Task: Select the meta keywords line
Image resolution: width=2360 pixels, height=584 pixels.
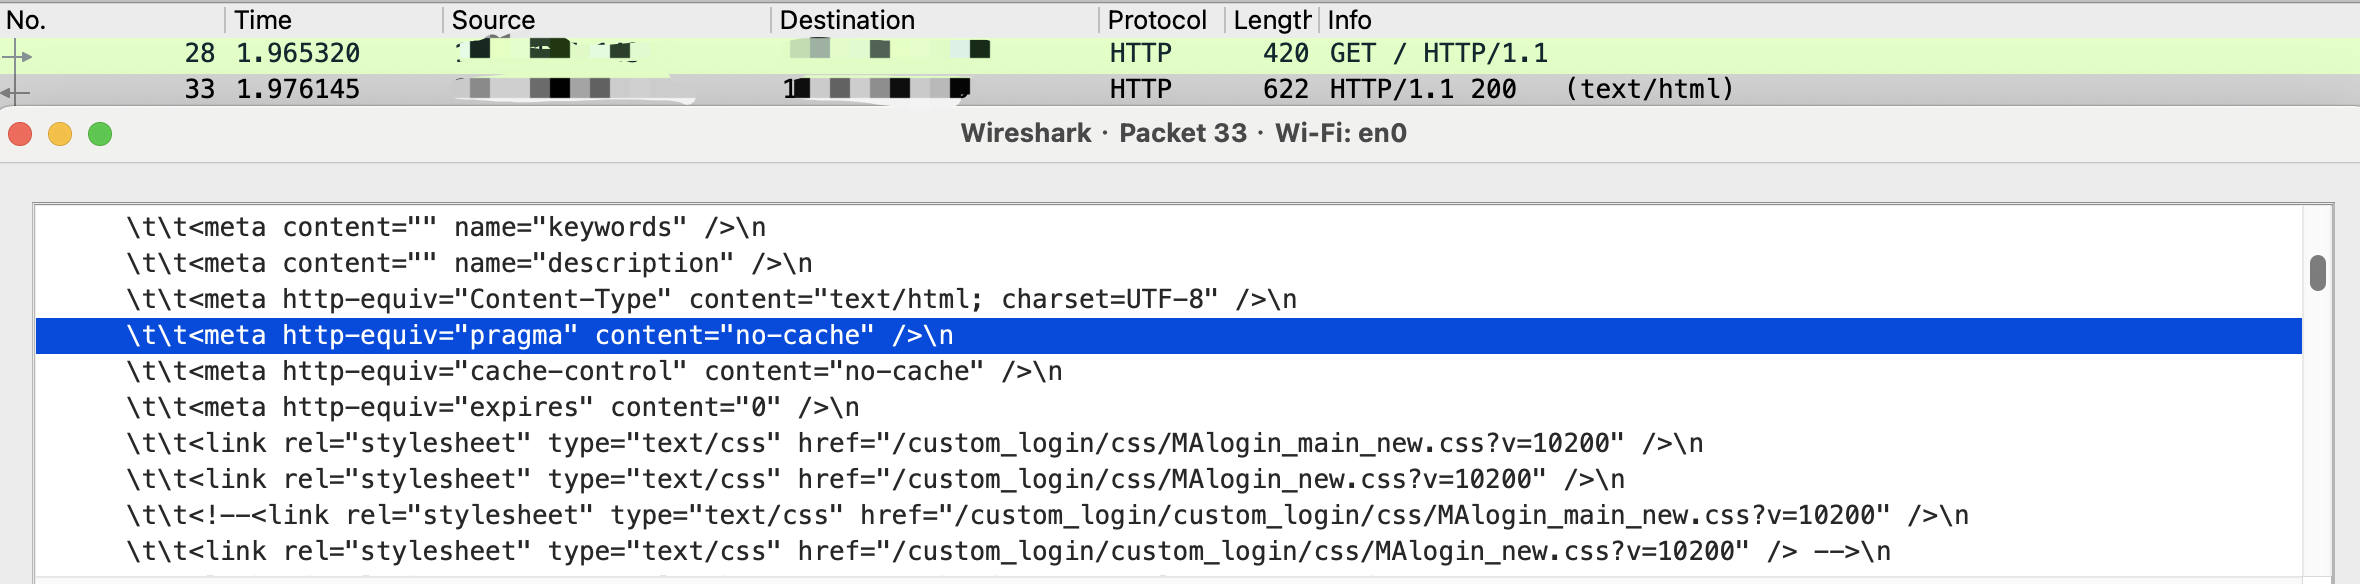Action: [x=446, y=228]
